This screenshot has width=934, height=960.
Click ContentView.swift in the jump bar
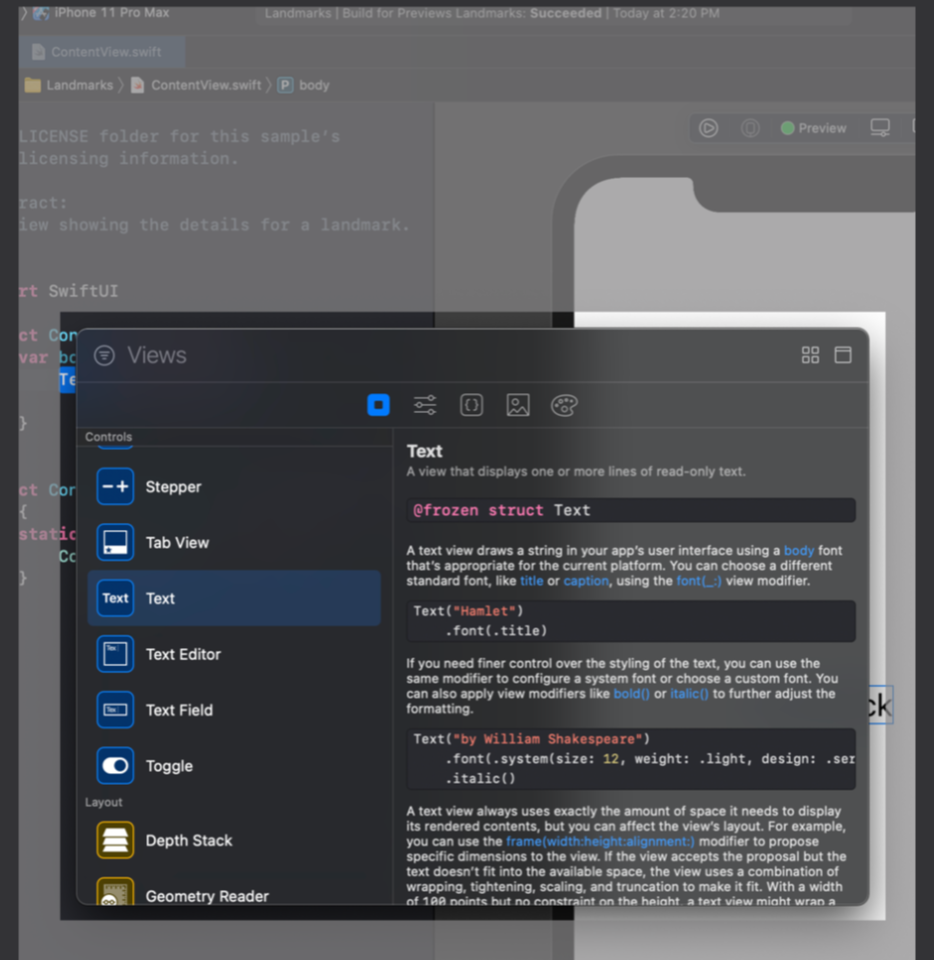196,85
